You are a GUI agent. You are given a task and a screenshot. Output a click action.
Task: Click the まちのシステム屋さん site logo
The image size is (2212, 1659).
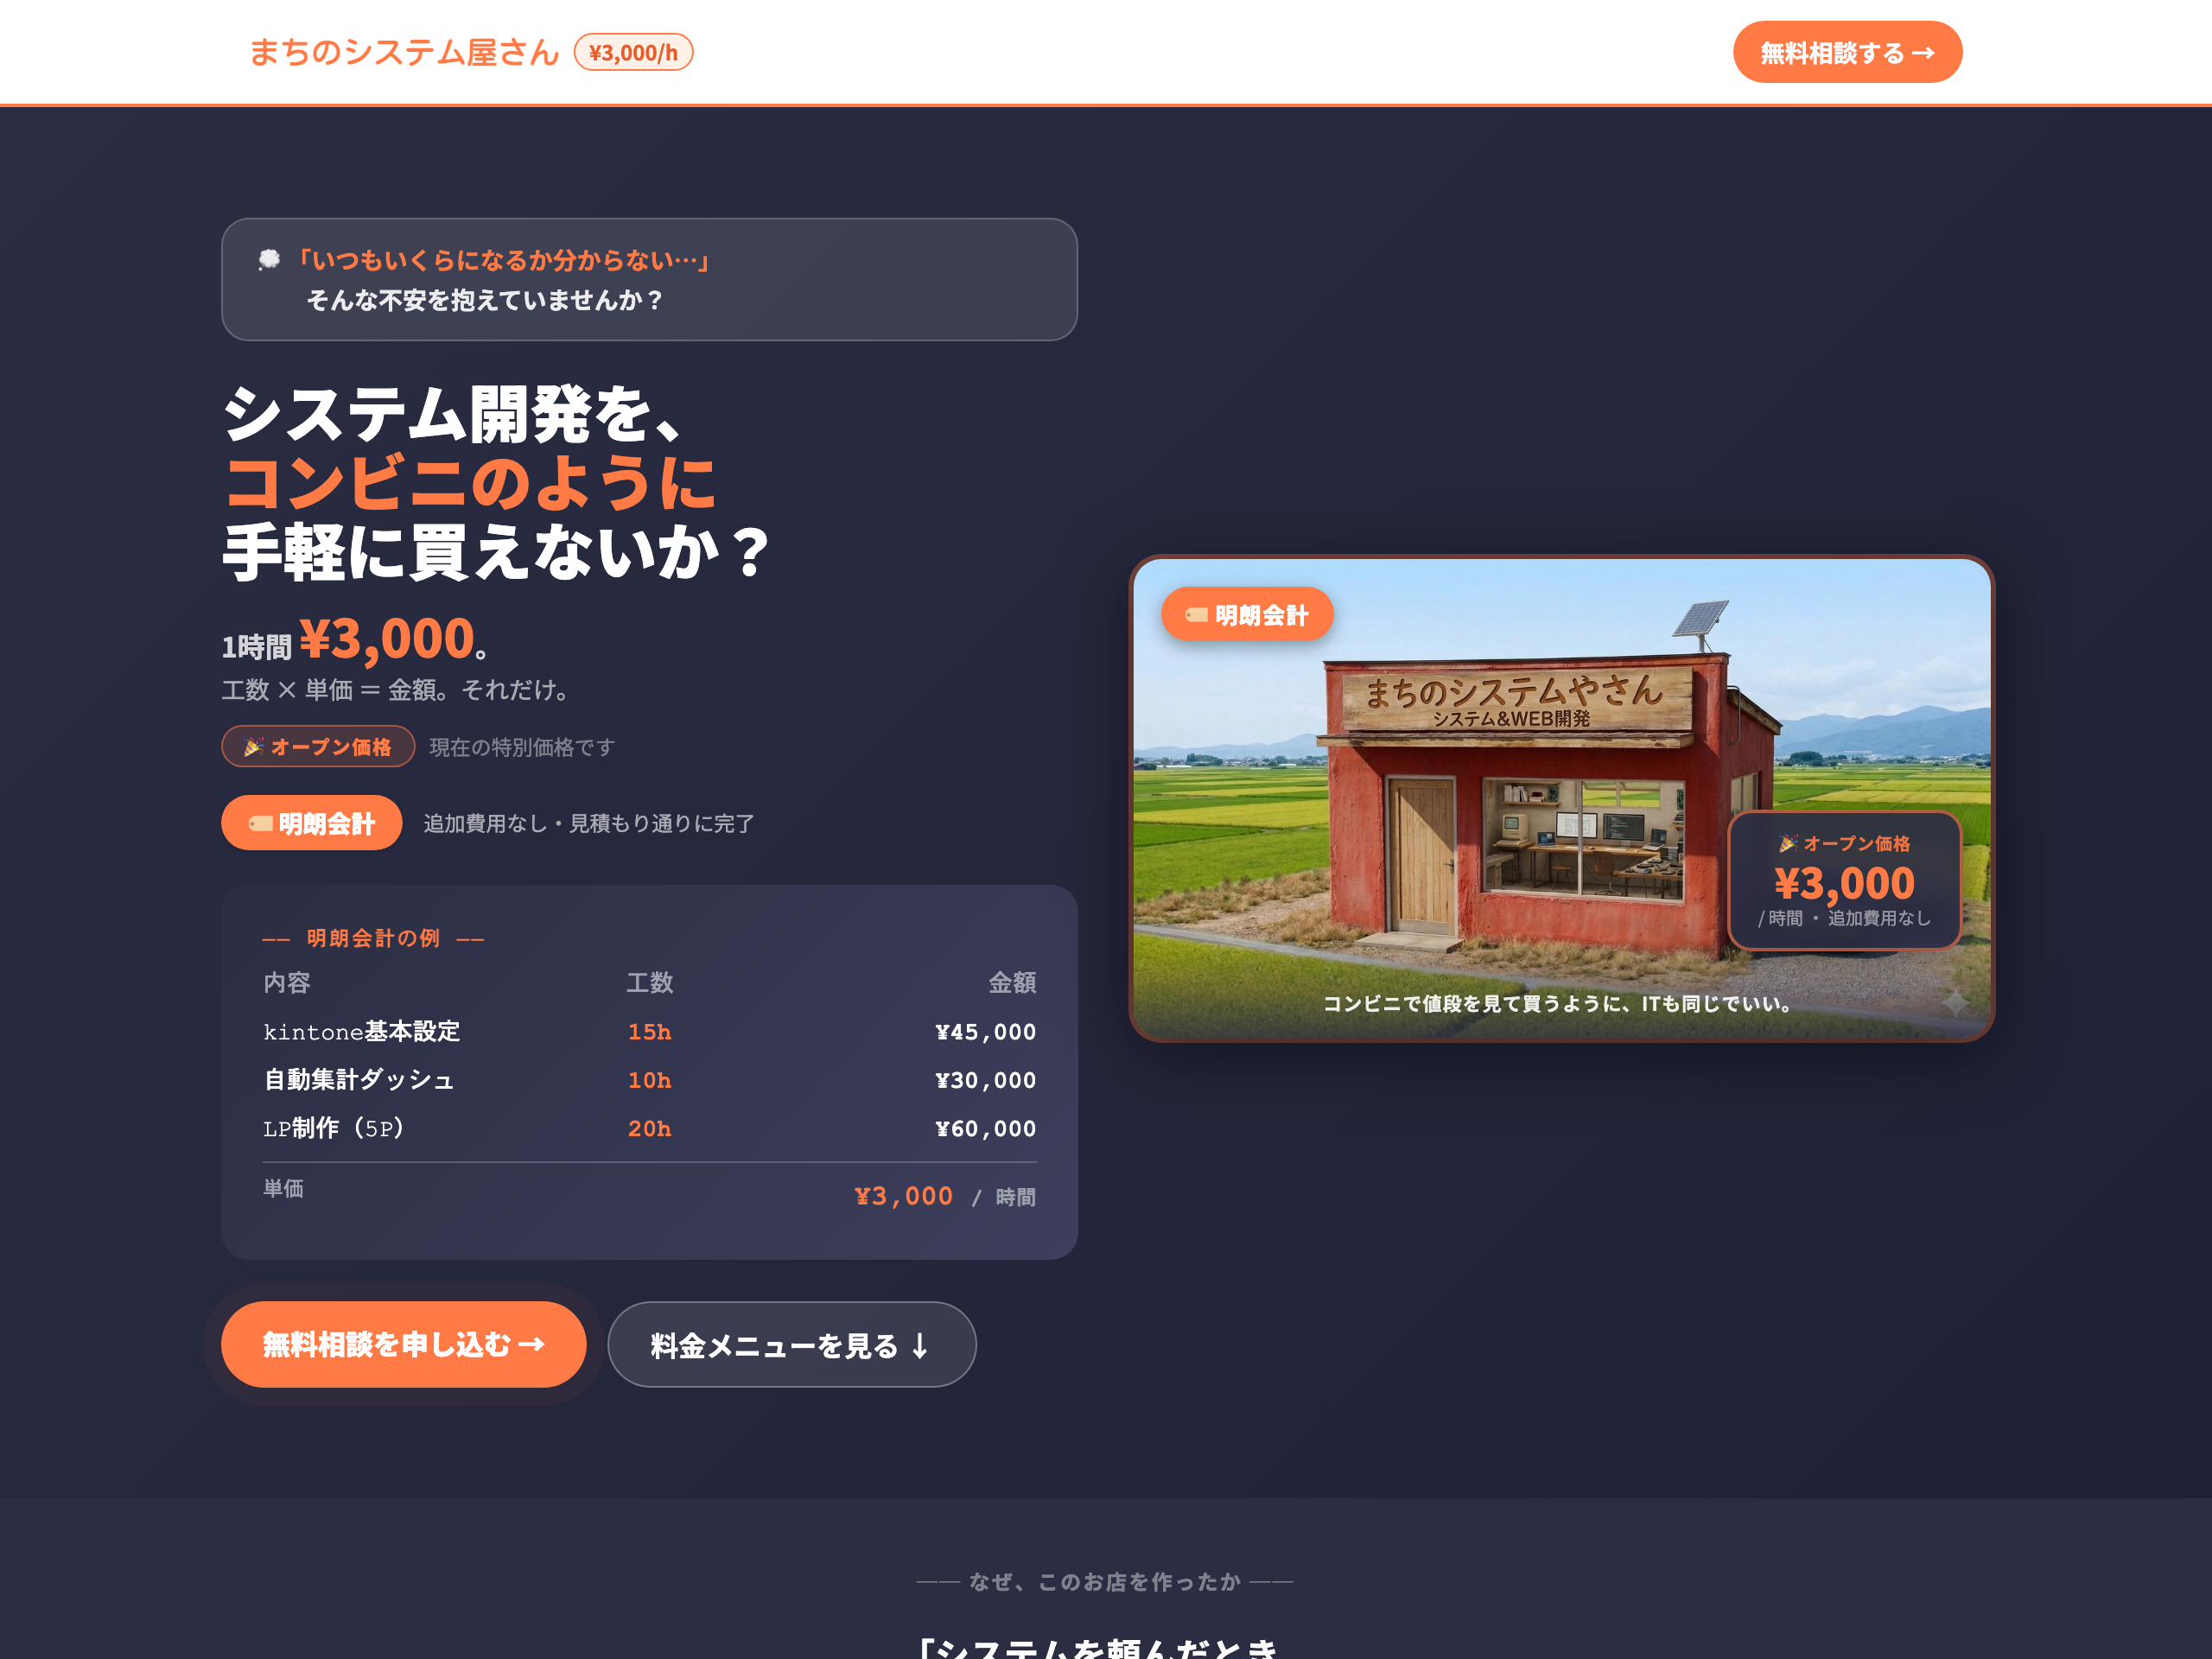(x=403, y=52)
